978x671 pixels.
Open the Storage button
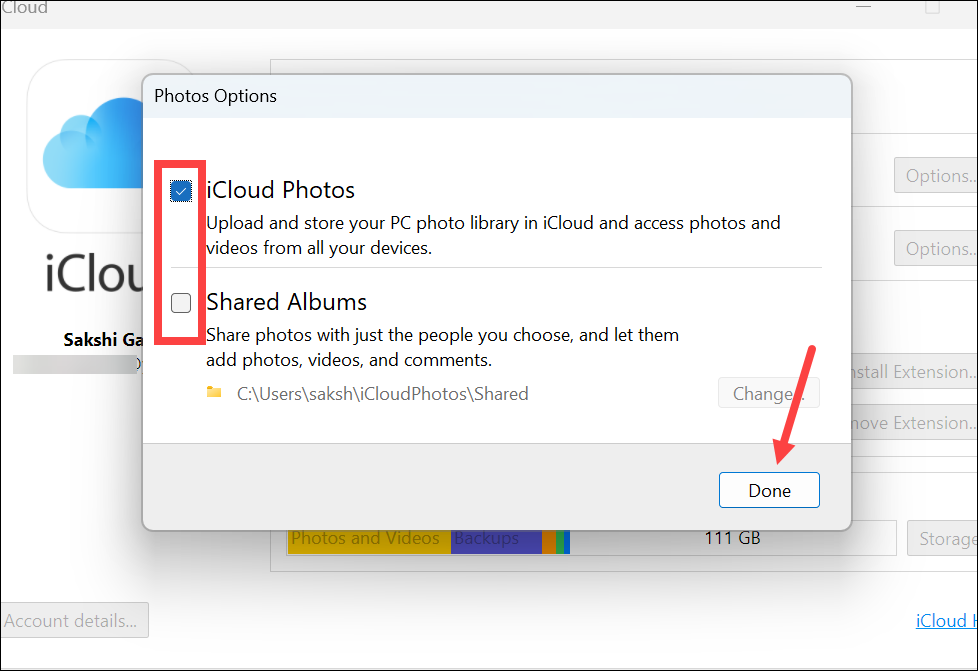pyautogui.click(x=942, y=538)
